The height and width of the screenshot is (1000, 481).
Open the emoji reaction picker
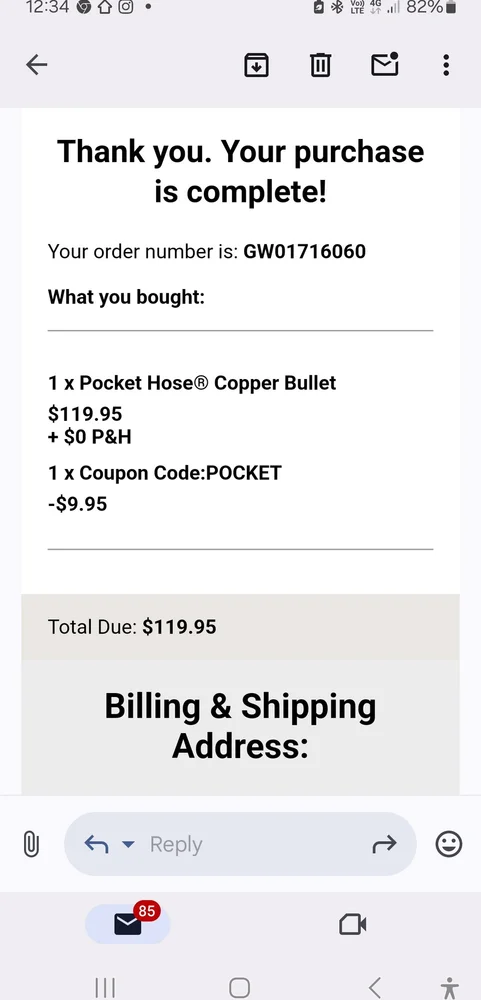click(x=448, y=844)
